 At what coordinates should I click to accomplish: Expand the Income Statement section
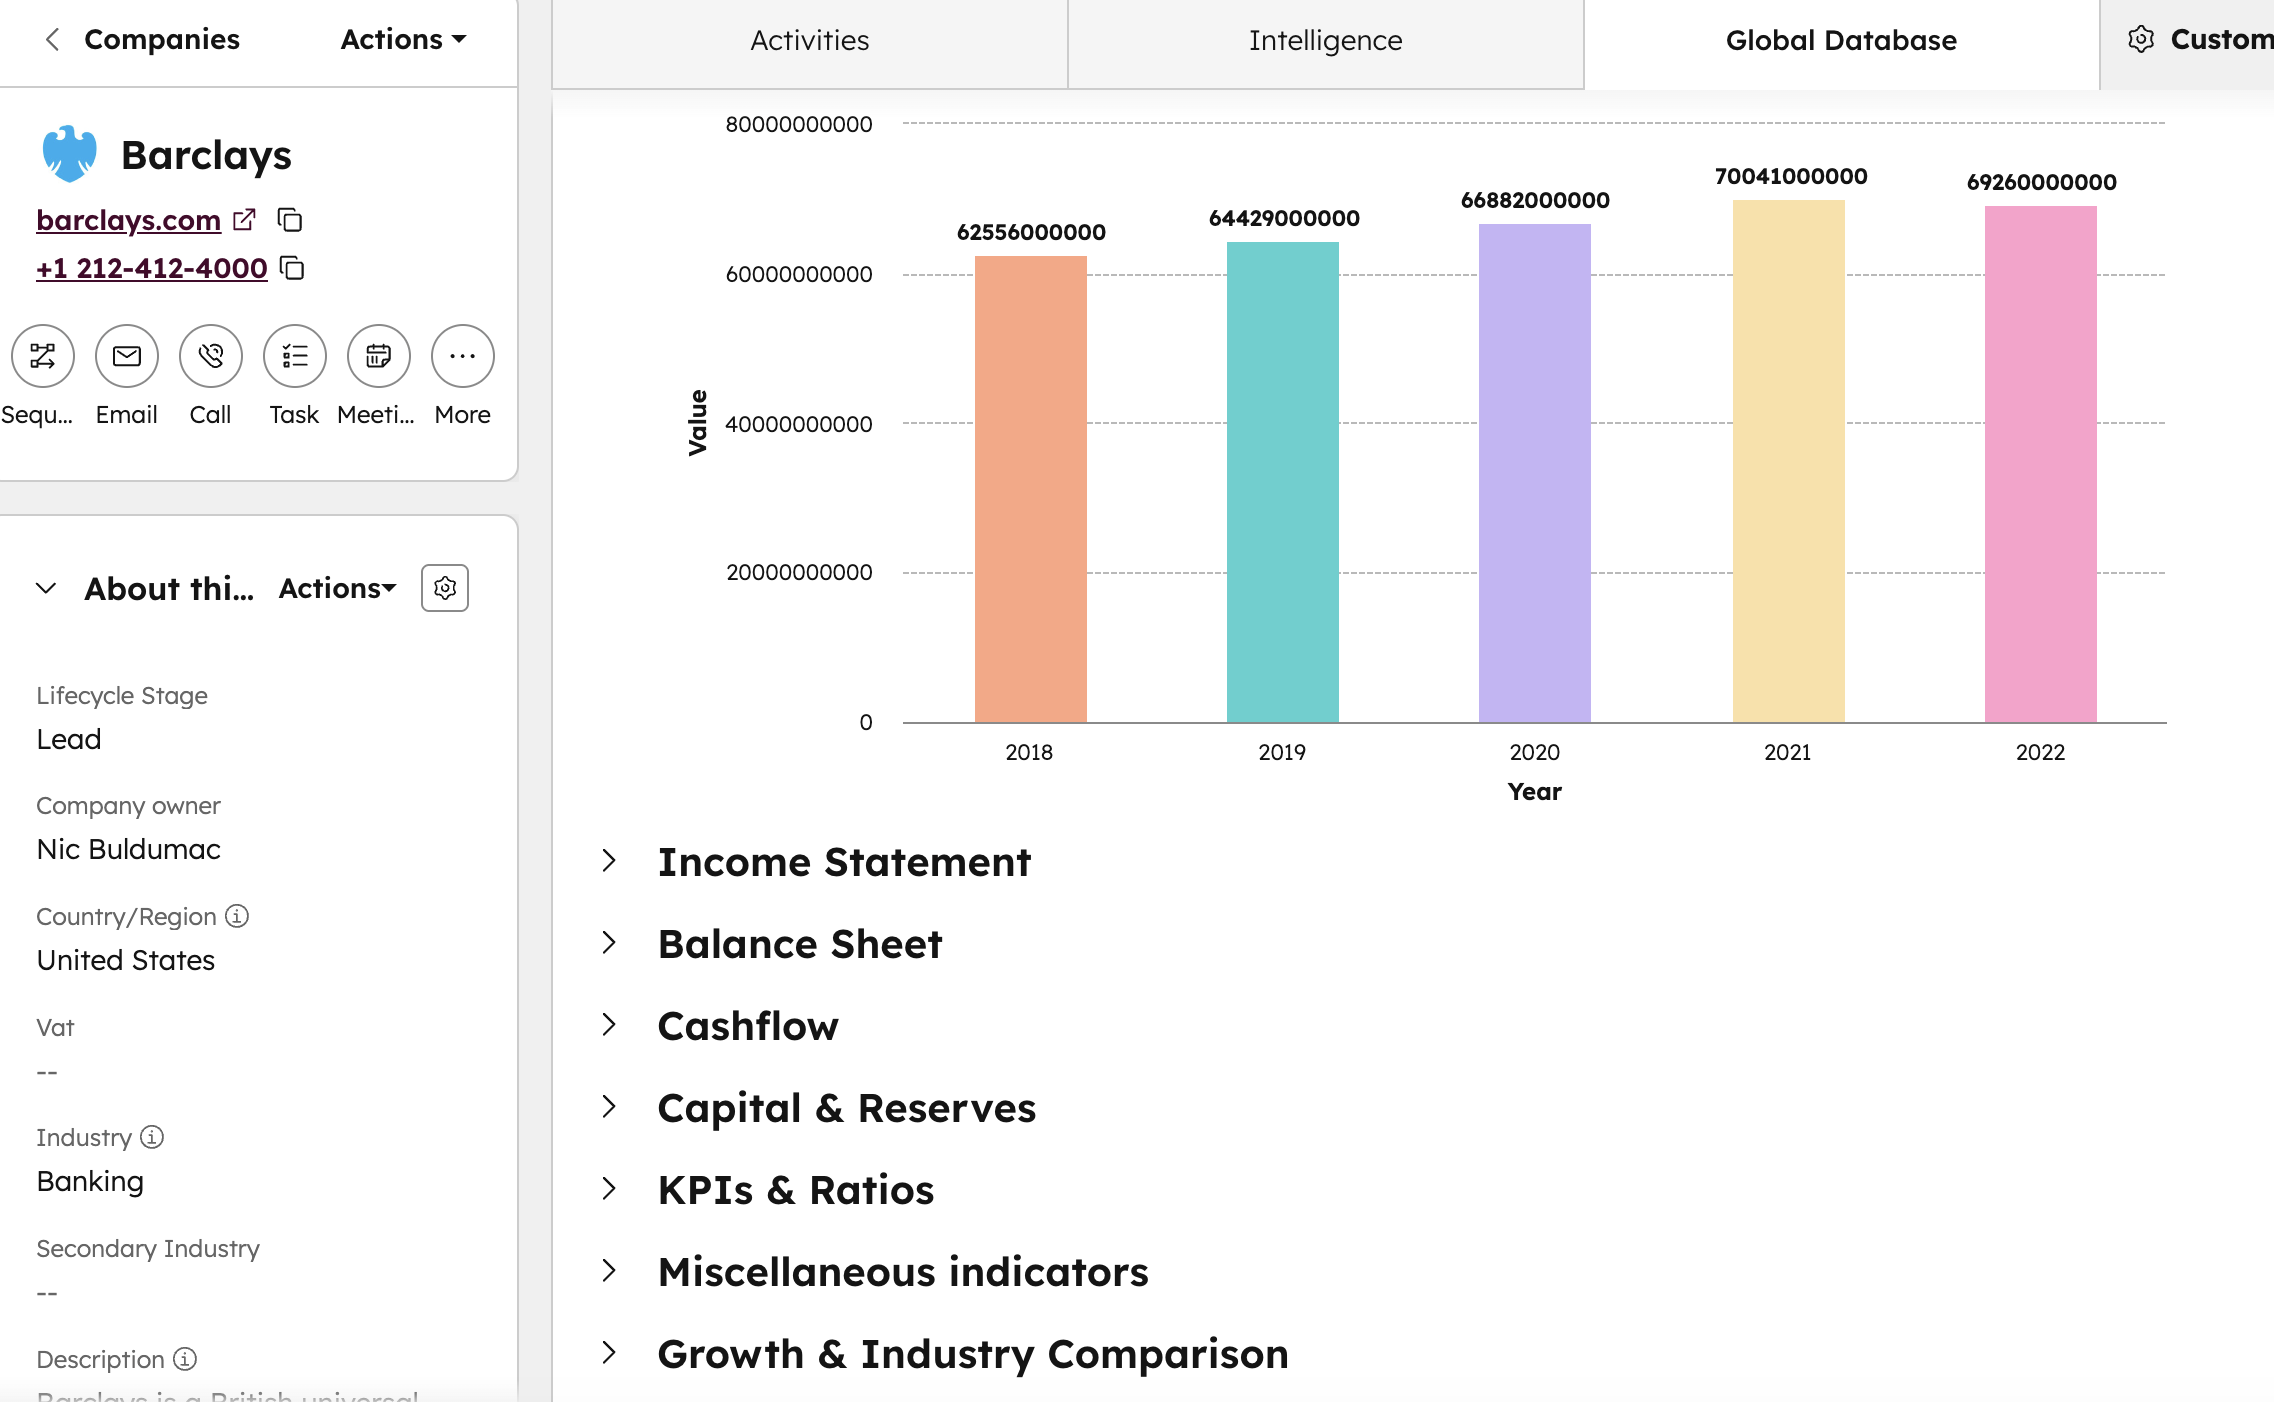(609, 861)
